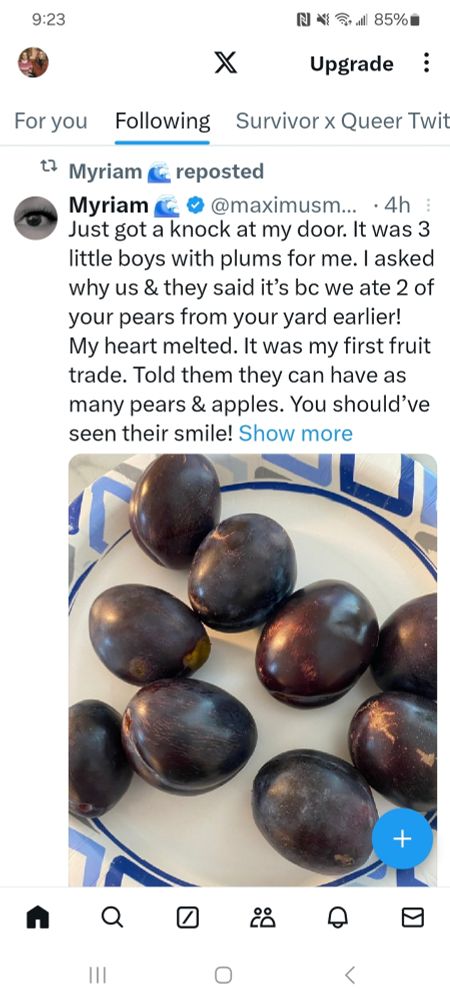Select the Following tab

point(163,121)
